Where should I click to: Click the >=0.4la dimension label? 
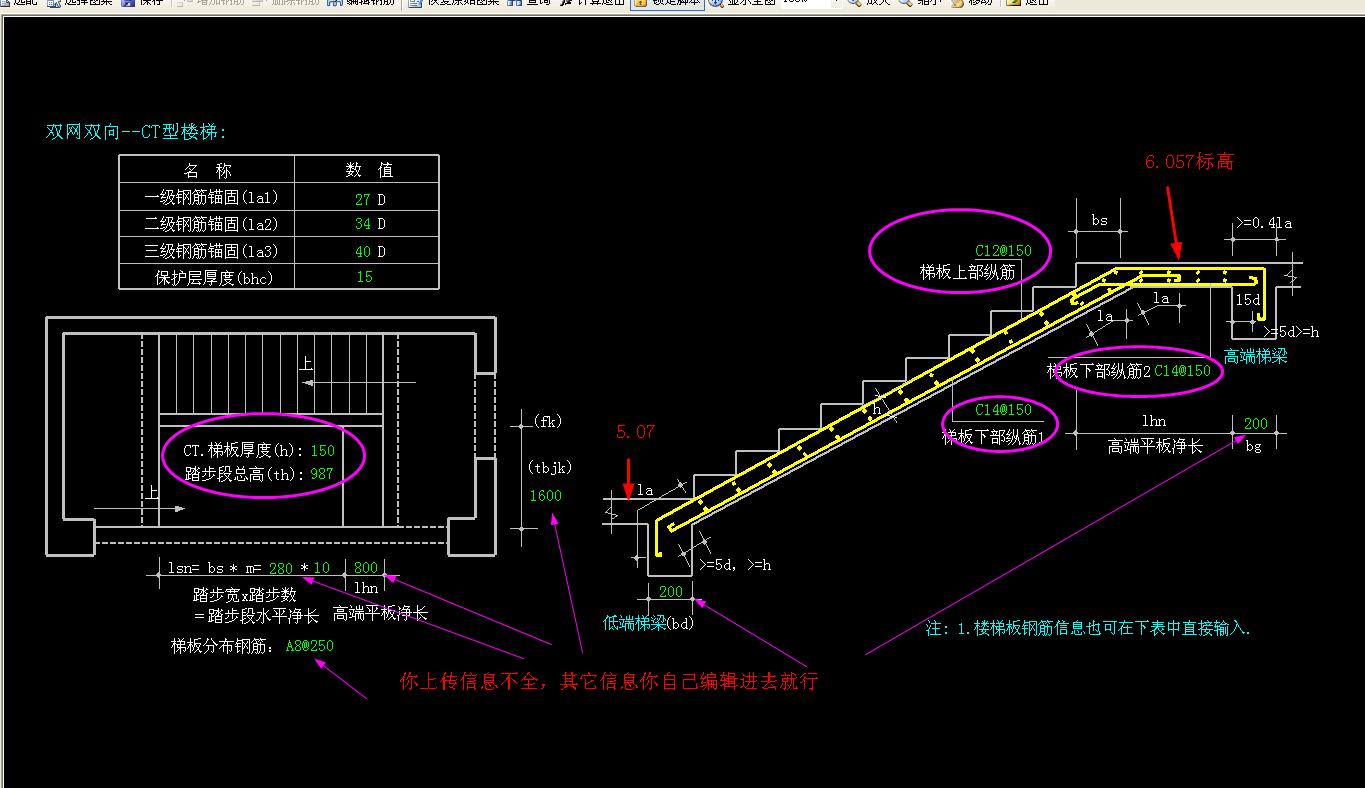pyautogui.click(x=1264, y=223)
